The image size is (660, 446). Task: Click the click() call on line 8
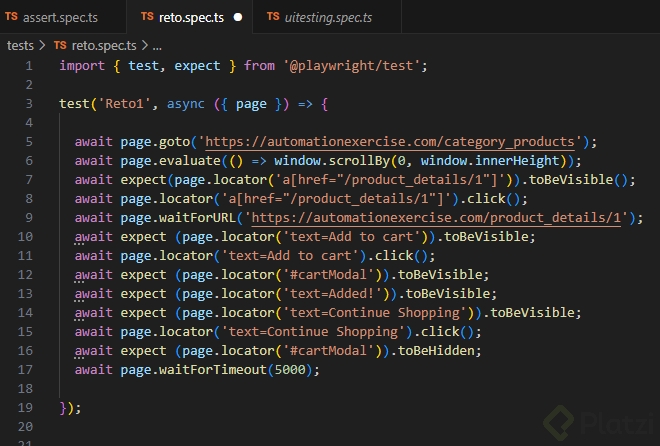click(x=494, y=199)
